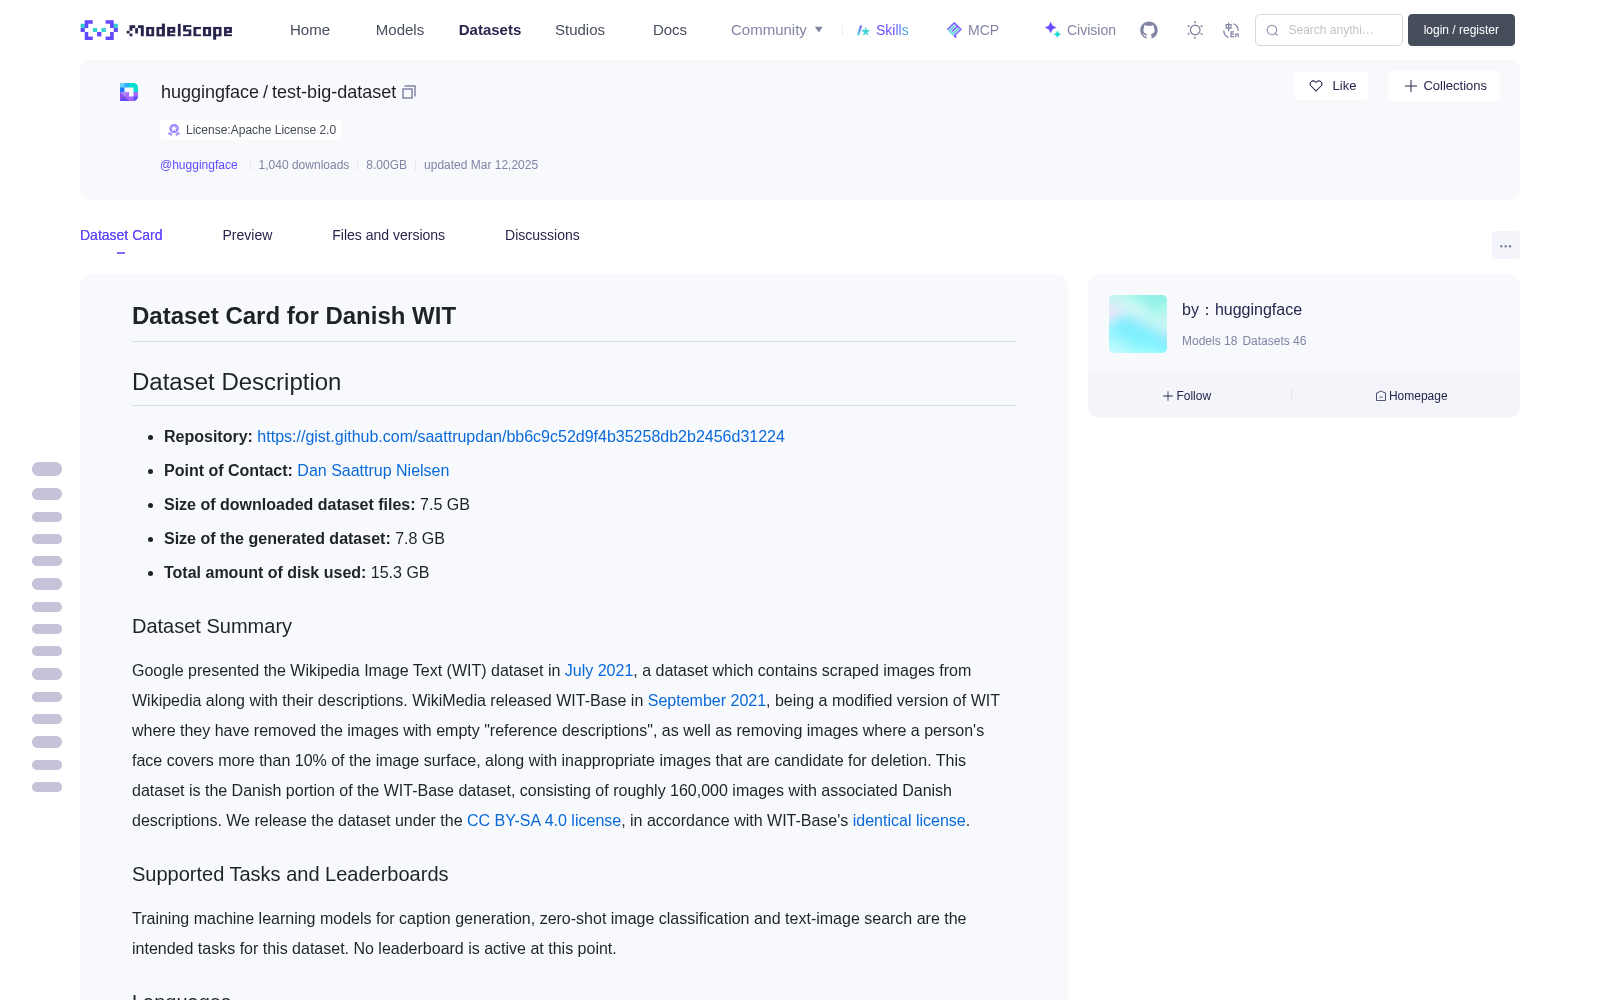Click the 'Dataset Description' heading
The image size is (1600, 1000).
tap(237, 382)
